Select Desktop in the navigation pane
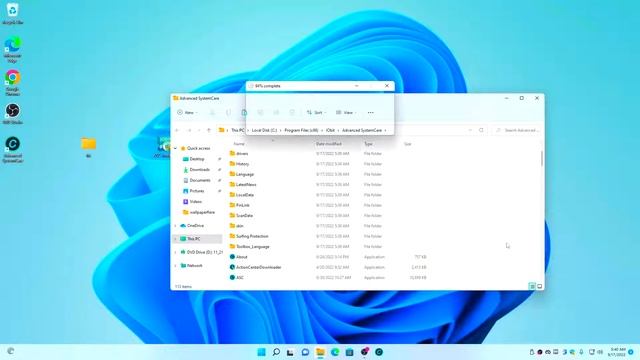 [197, 159]
